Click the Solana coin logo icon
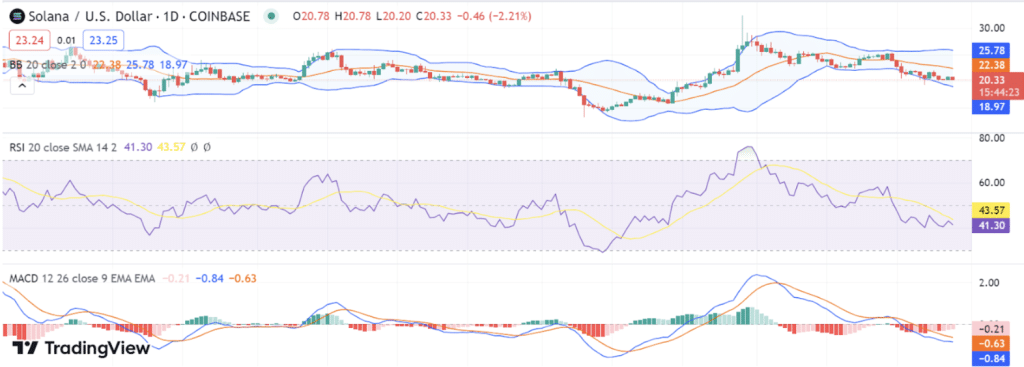The image size is (1024, 367). (x=16, y=16)
